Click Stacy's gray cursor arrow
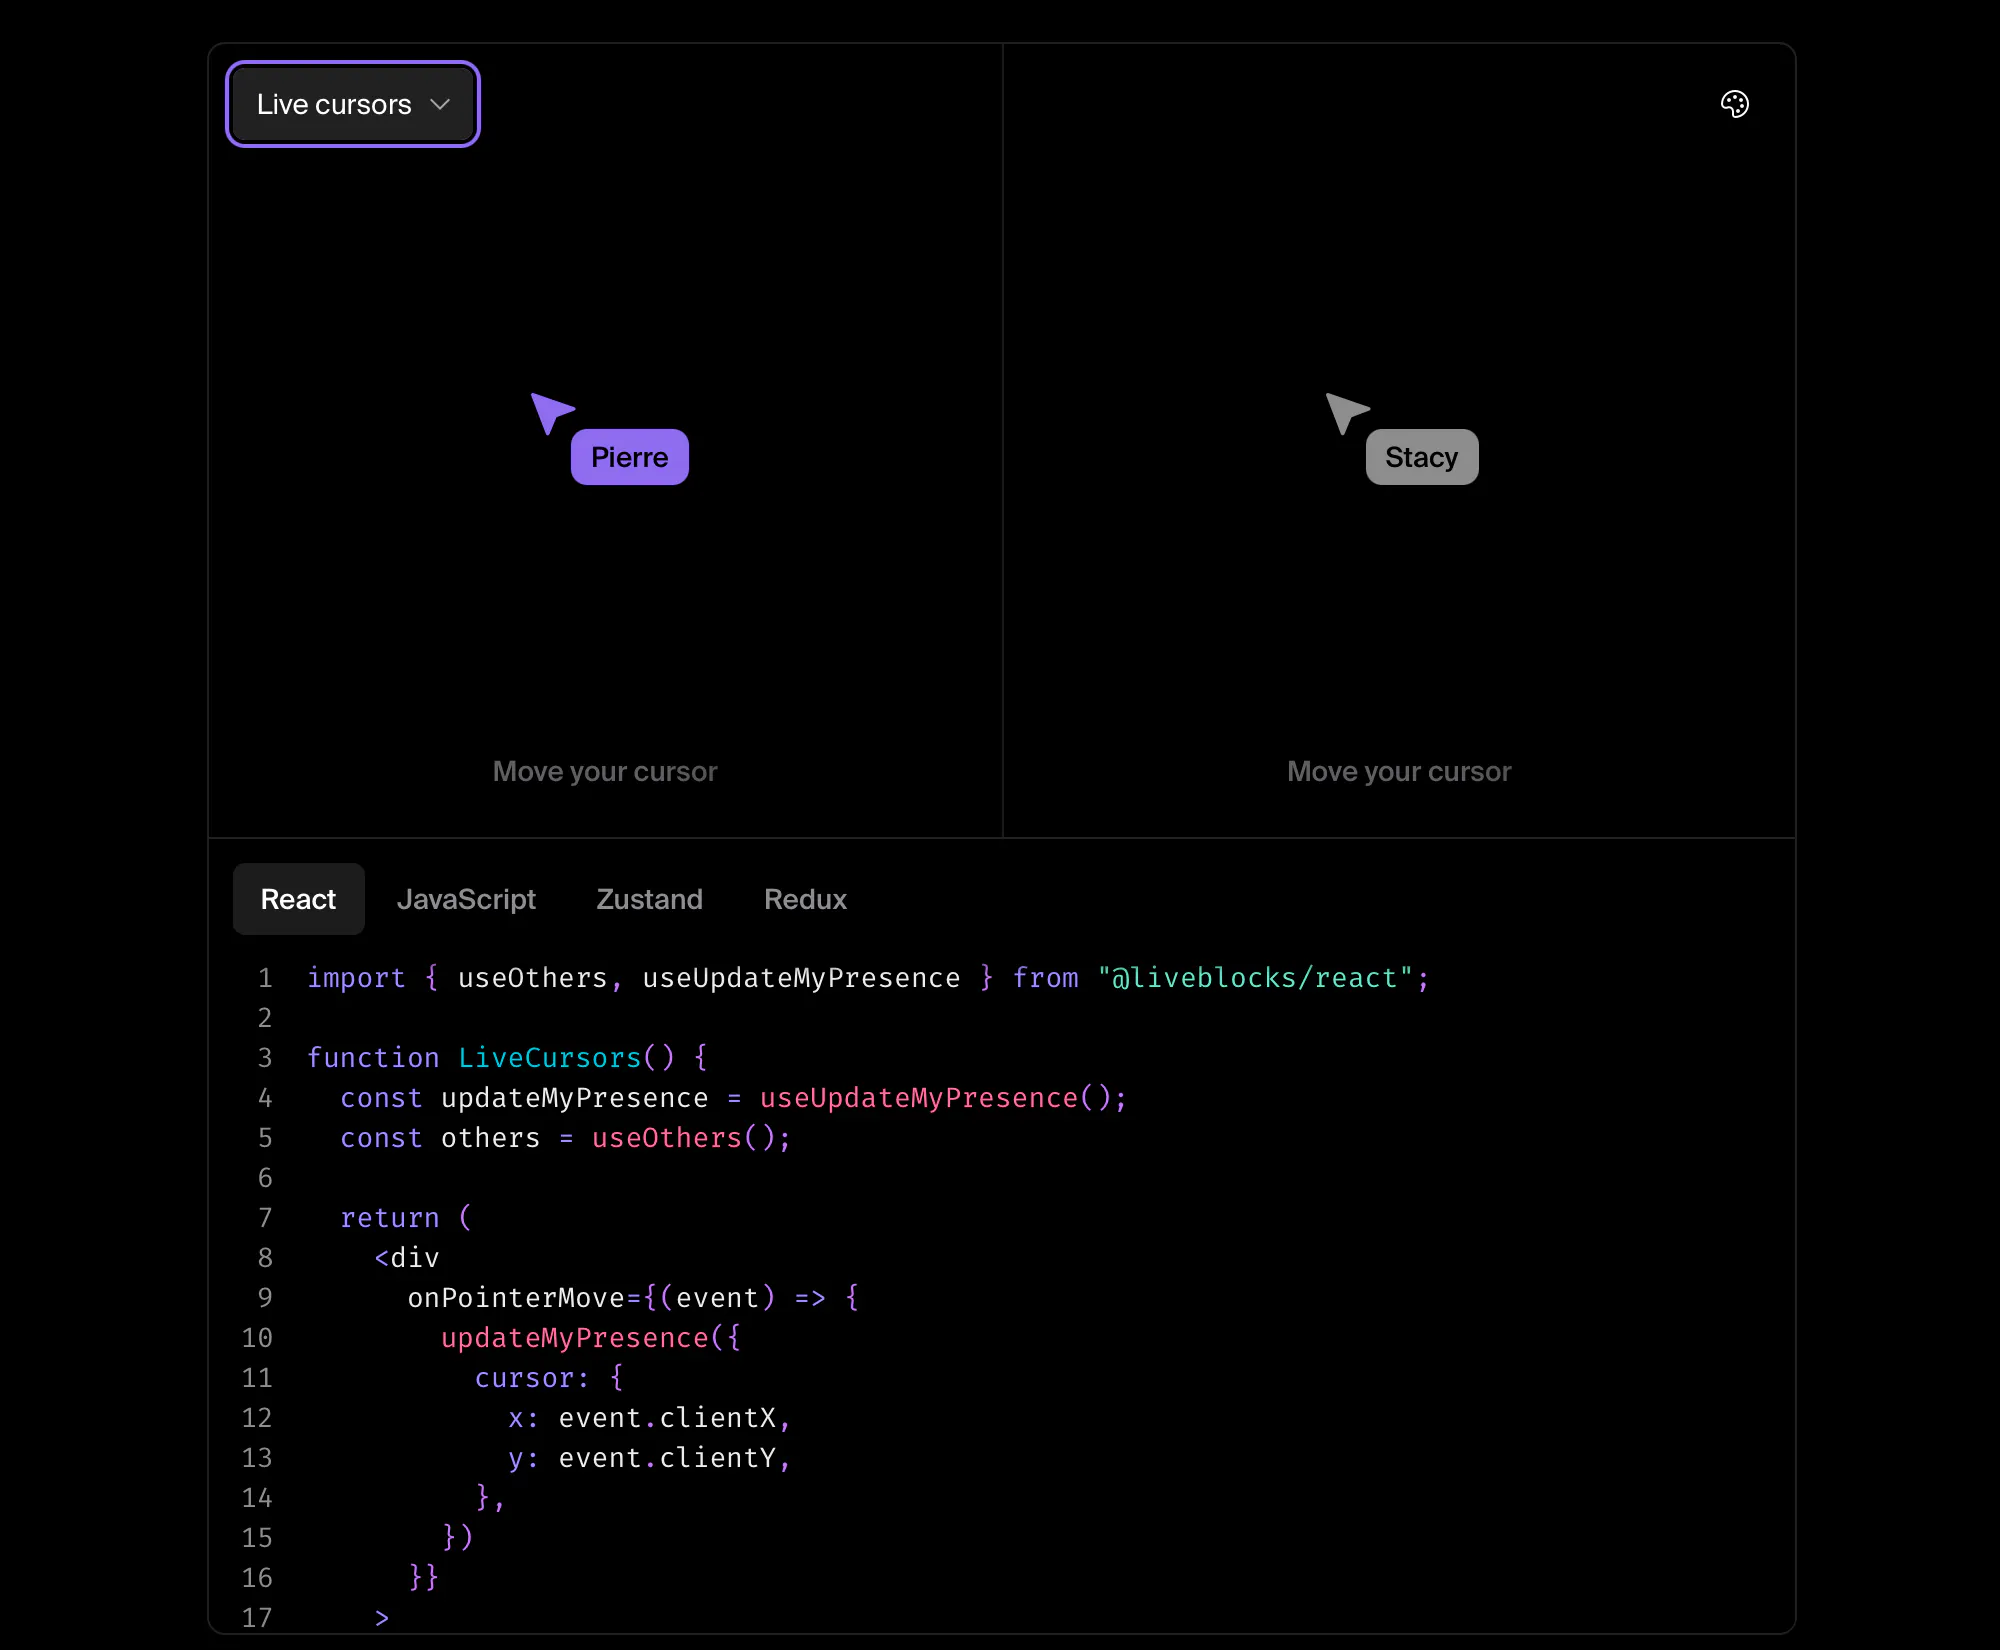Screen dimensions: 2000x1650 tap(1346, 413)
